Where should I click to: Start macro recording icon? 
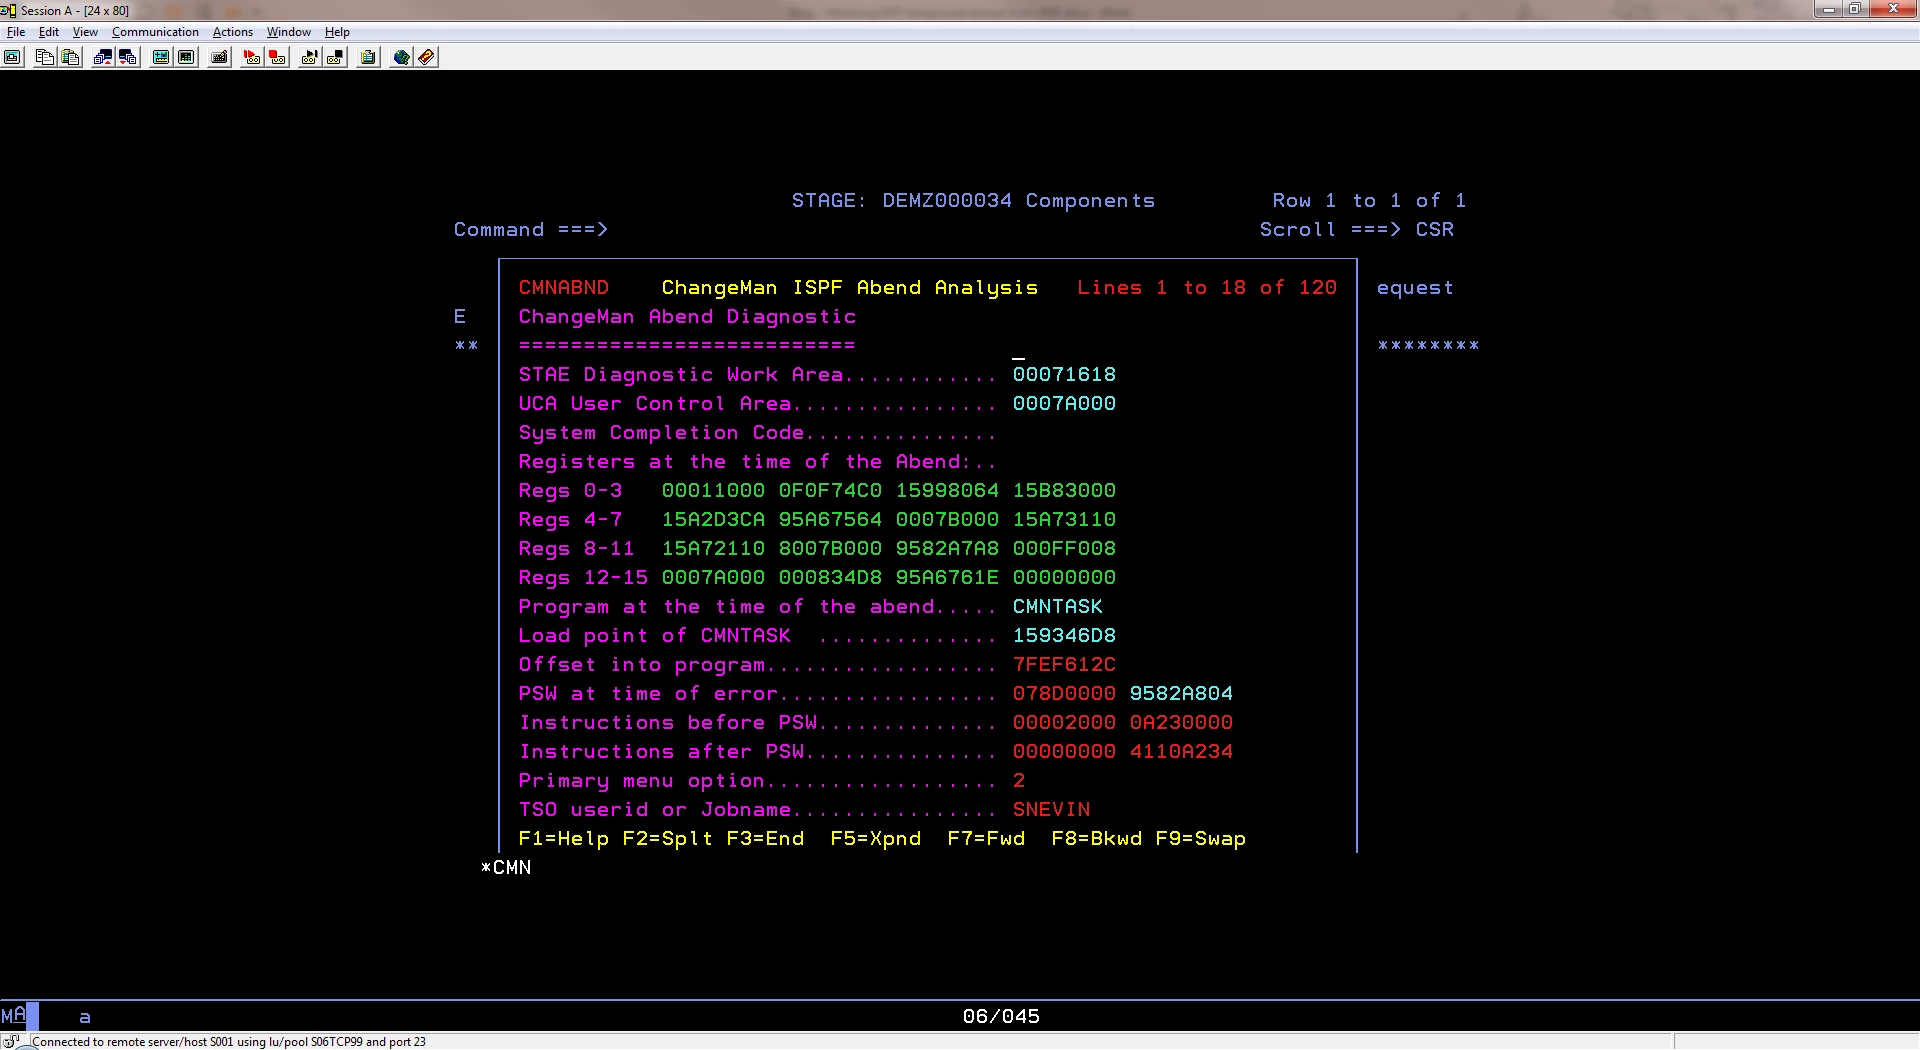[252, 57]
